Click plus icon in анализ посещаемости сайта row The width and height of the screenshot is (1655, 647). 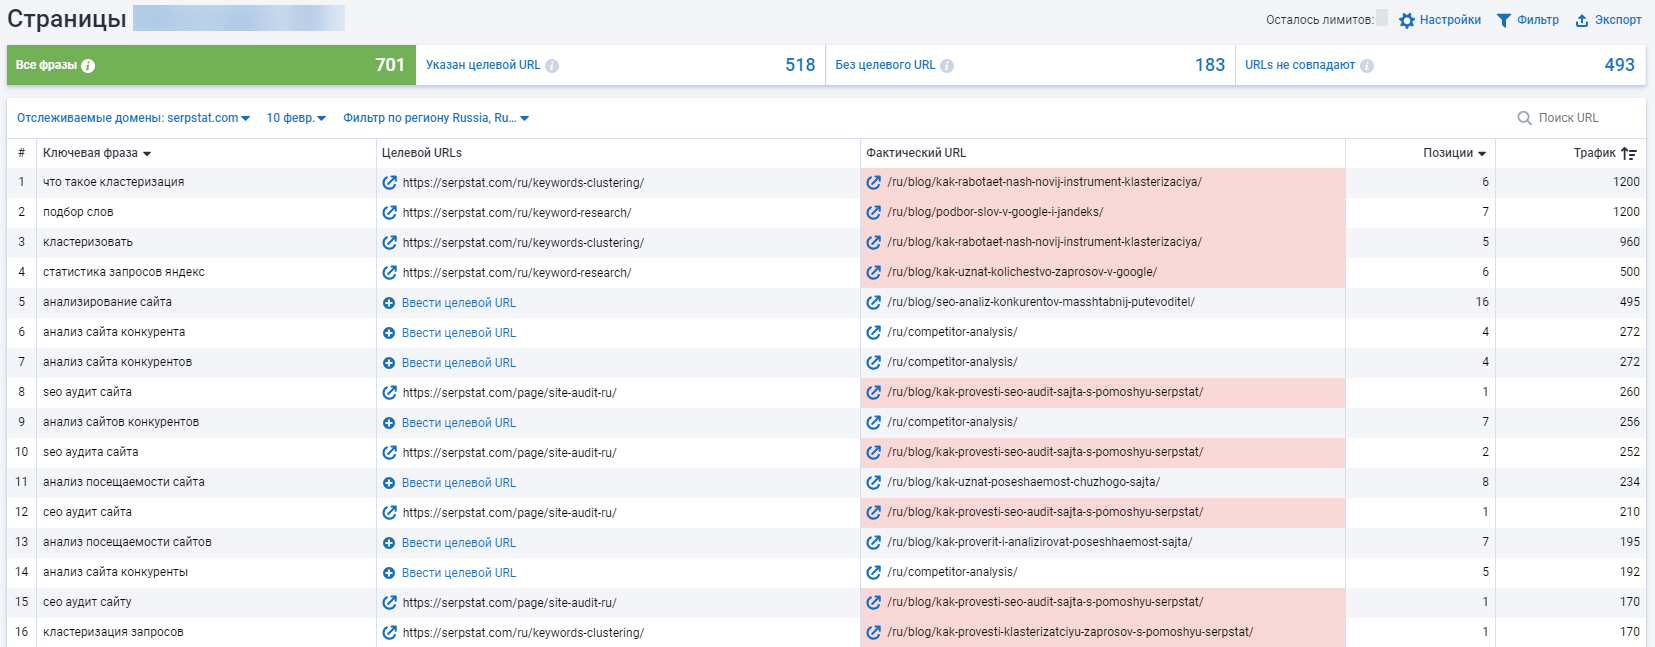[389, 483]
